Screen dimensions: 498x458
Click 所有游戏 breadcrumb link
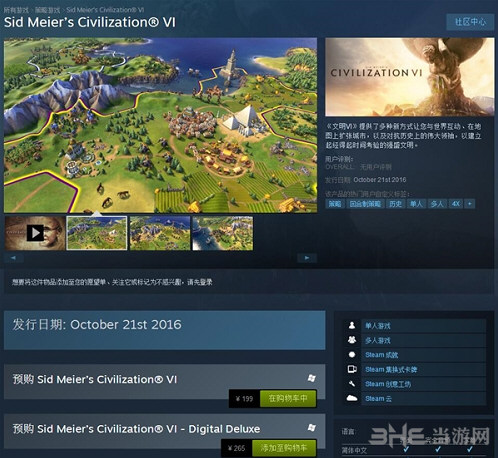(16, 10)
